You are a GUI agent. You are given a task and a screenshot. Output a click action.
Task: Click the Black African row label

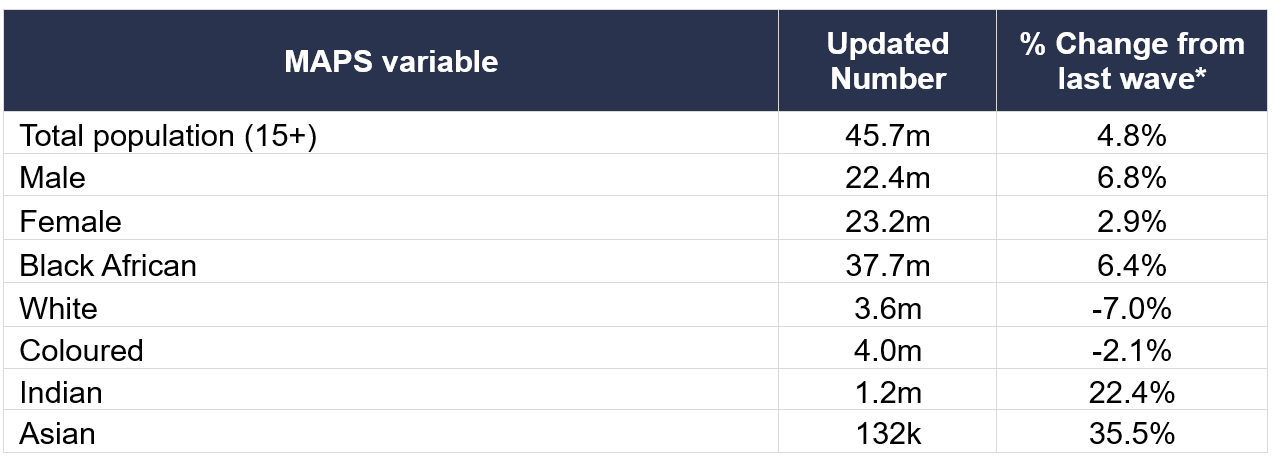click(108, 265)
